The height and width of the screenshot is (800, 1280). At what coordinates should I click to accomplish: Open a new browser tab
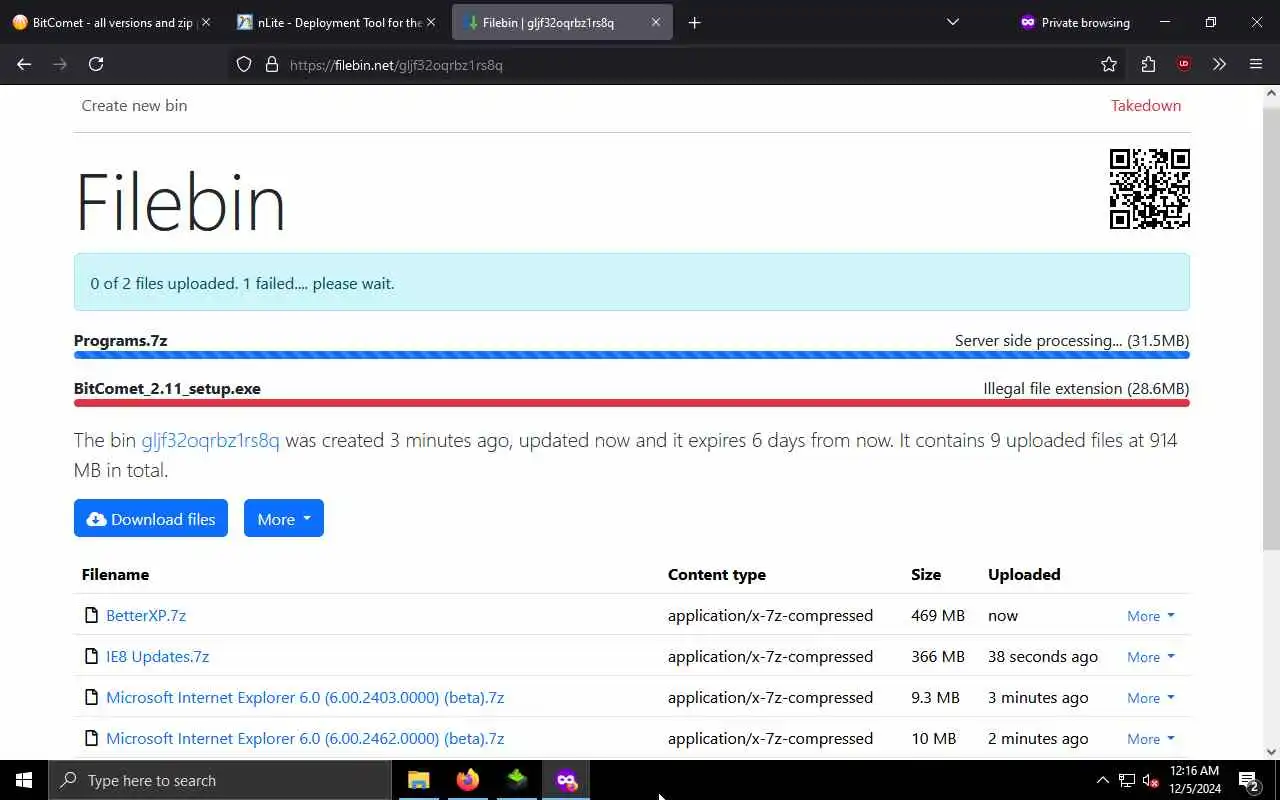tap(695, 22)
